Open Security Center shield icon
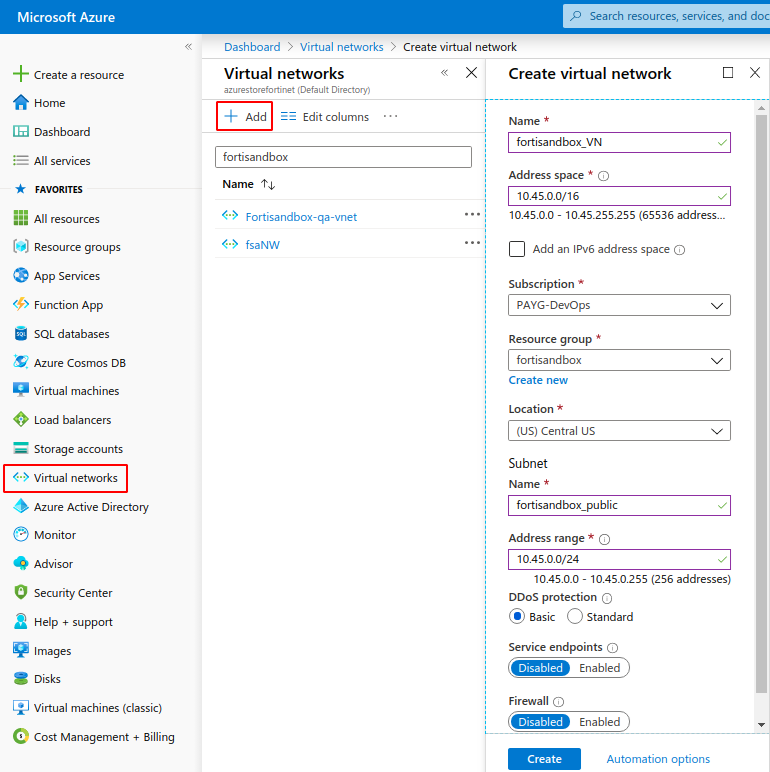770x772 pixels. click(x=21, y=592)
